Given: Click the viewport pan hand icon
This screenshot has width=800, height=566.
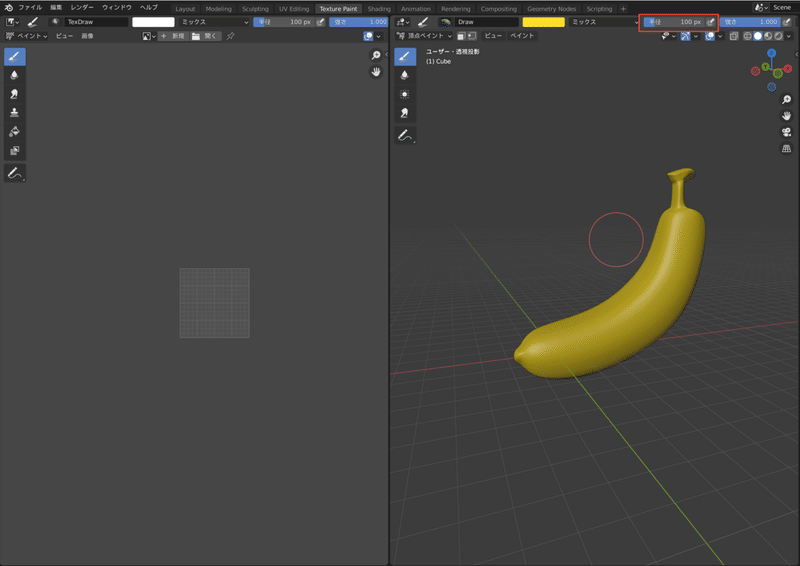Looking at the screenshot, I should click(x=786, y=116).
